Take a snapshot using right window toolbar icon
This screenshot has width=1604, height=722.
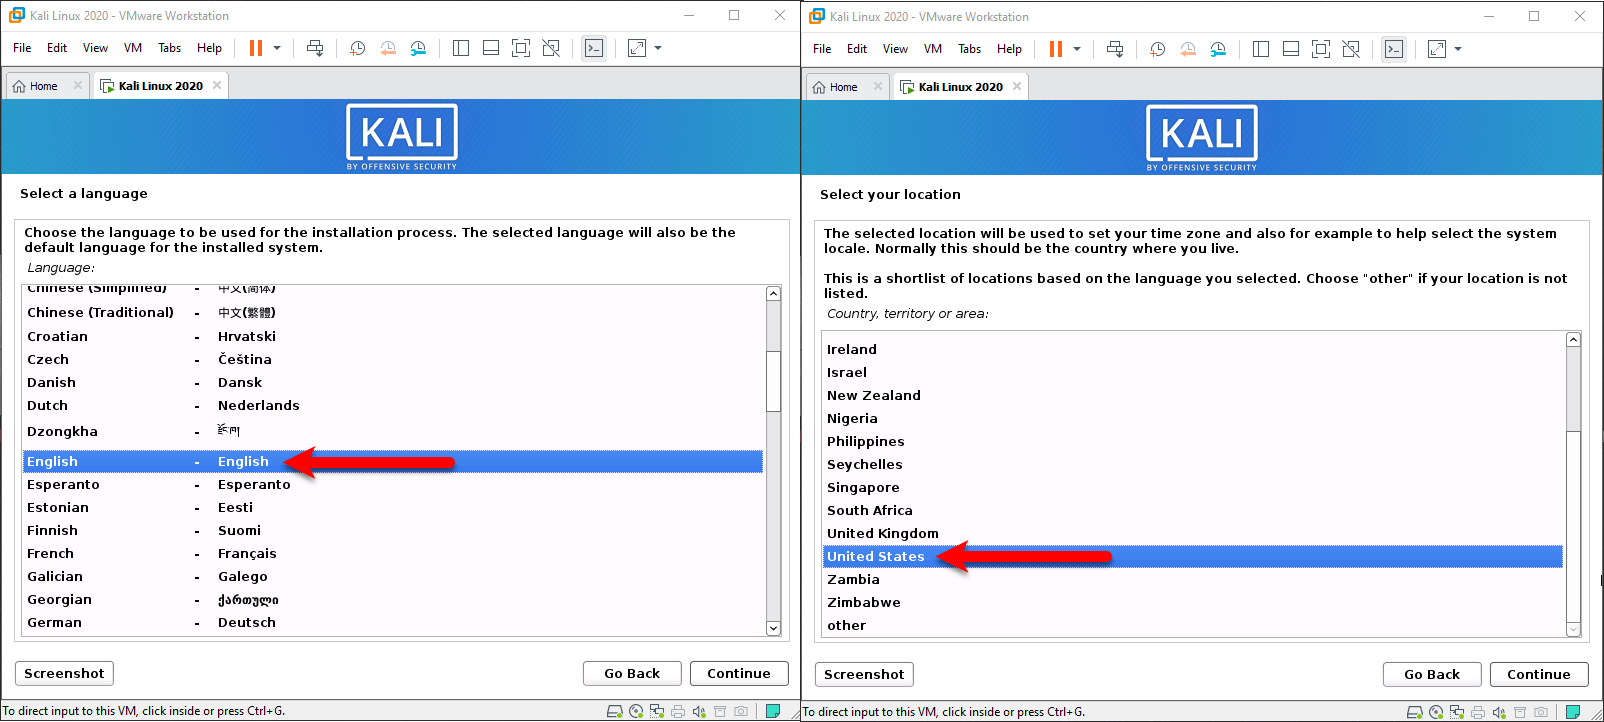[x=1157, y=49]
